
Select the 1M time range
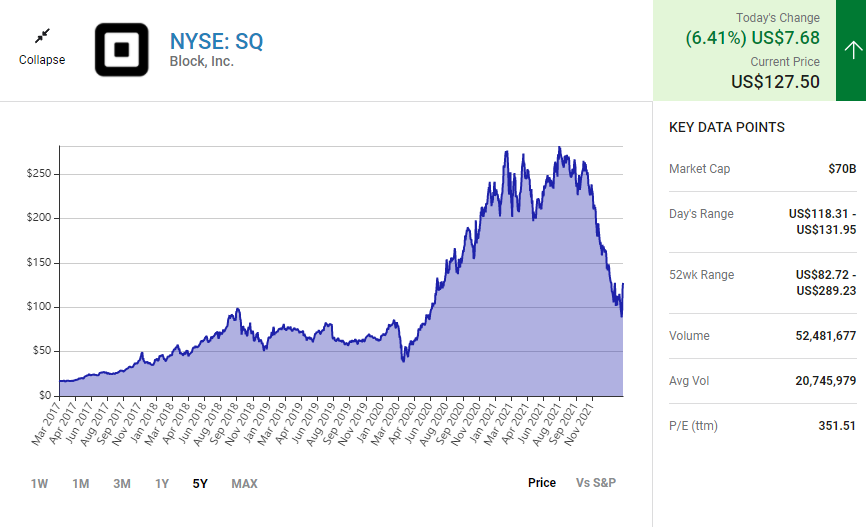point(81,484)
